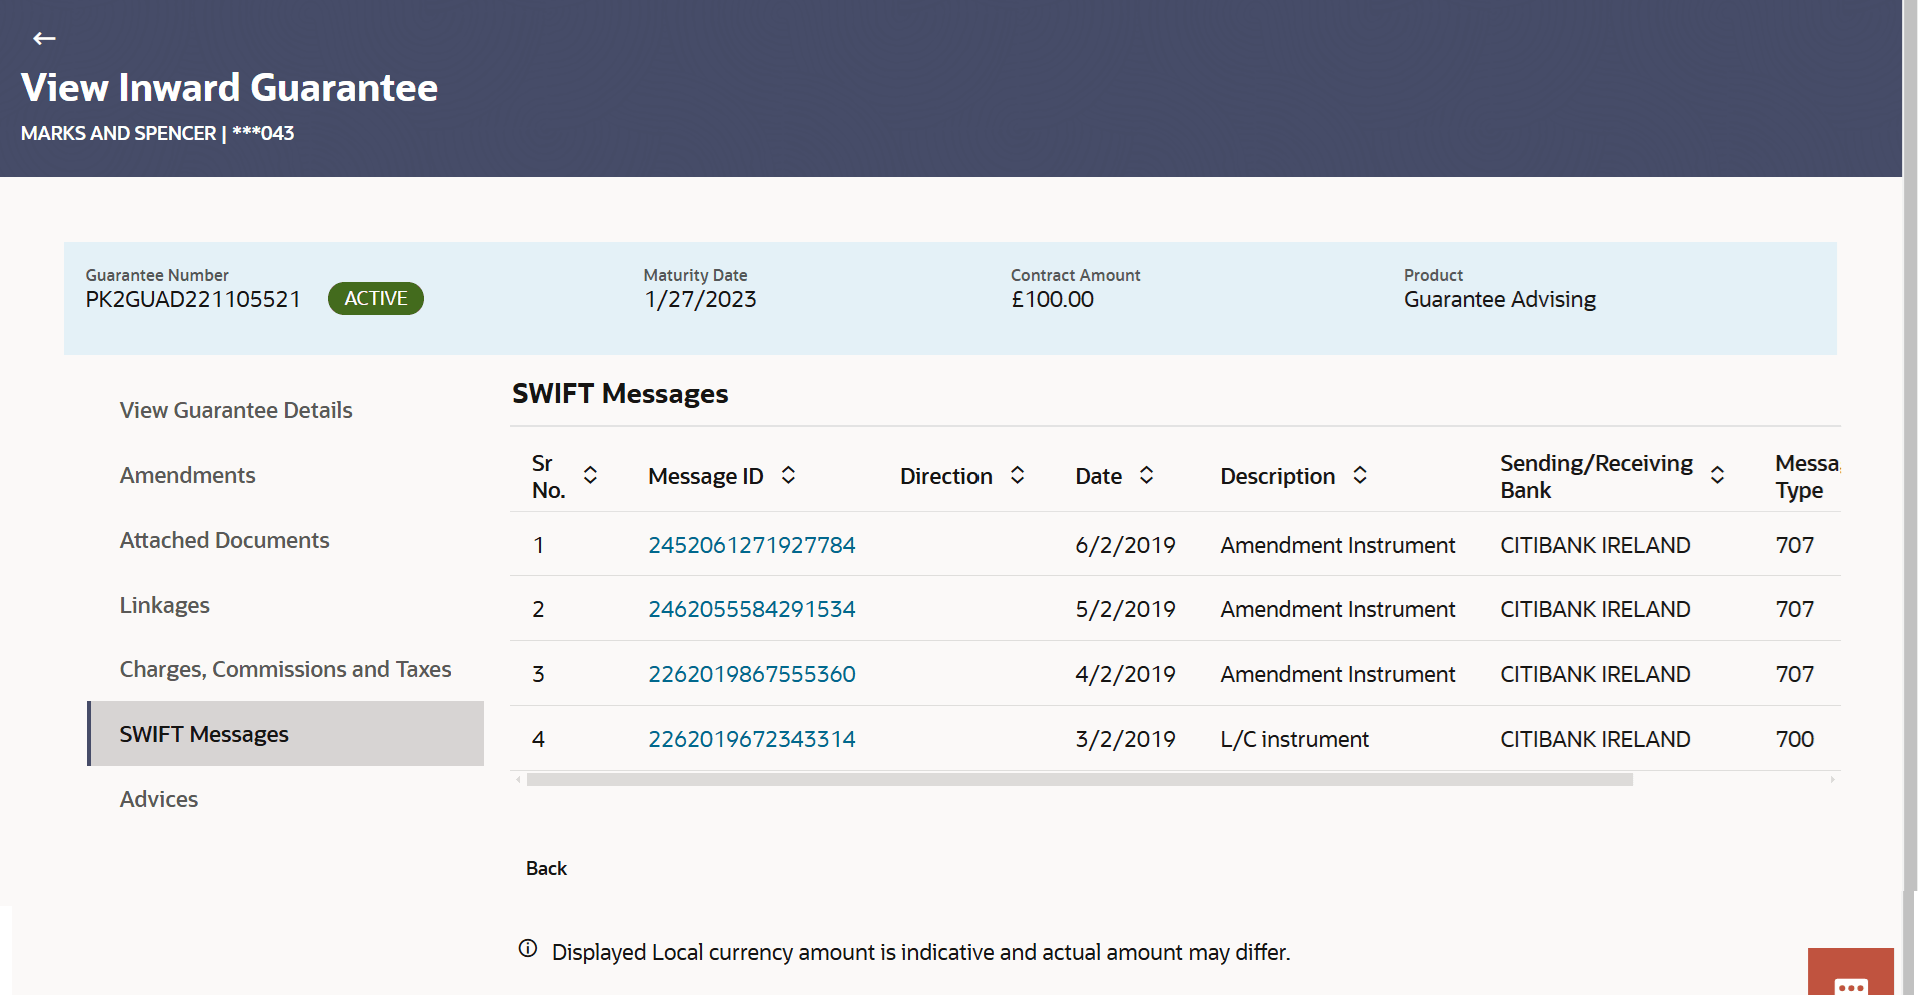Sort by Date column arrows
Image resolution: width=1918 pixels, height=995 pixels.
coord(1146,476)
